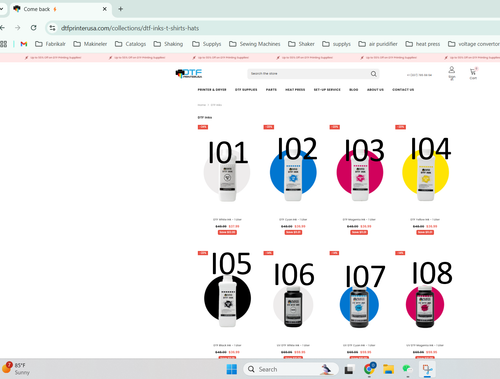This screenshot has width=500, height=379.
Task: Click the cyan ink bottle on blue circle
Action: 293,175
